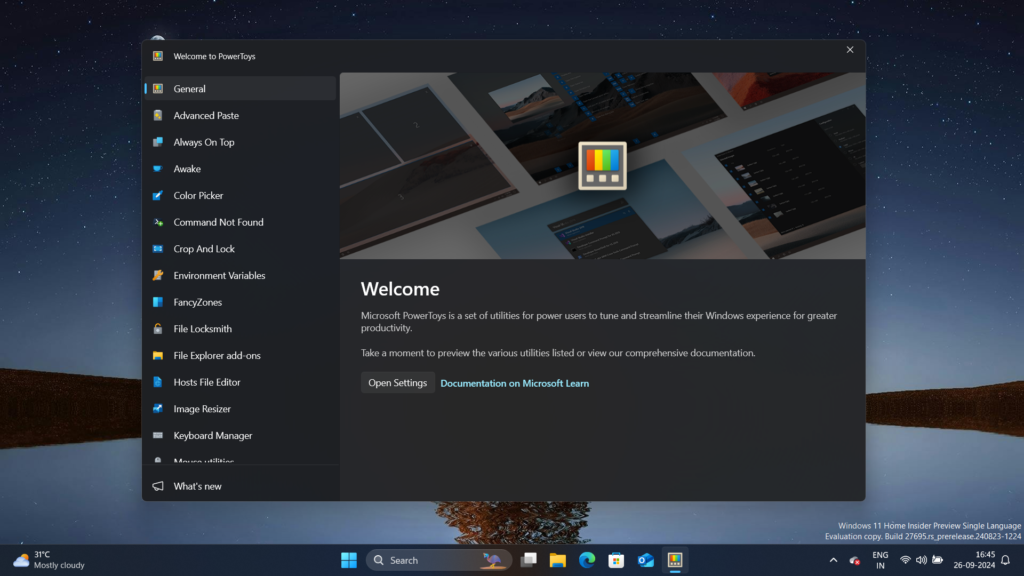Expand the system tray hidden icons chevron
Image resolution: width=1024 pixels, height=576 pixels.
coord(833,560)
